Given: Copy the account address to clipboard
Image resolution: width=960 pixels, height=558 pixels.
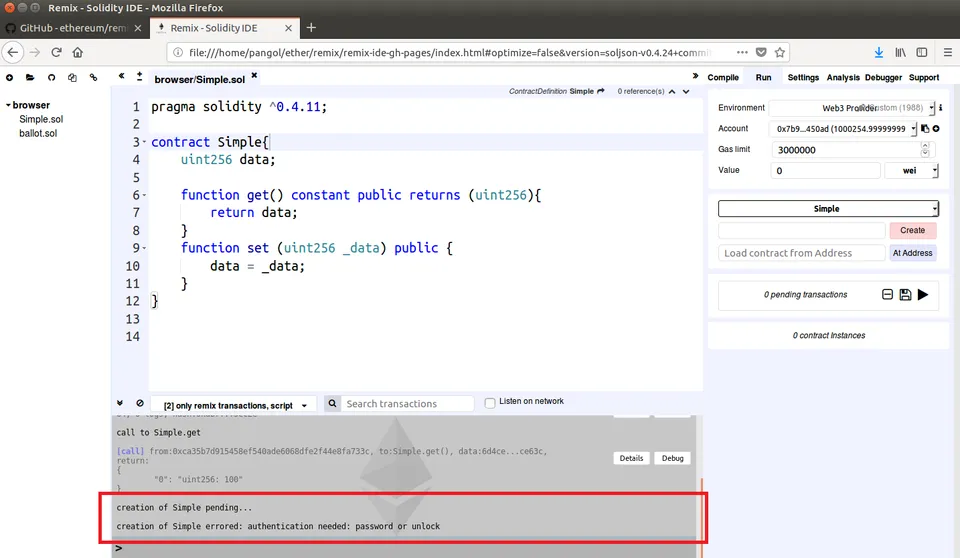Looking at the screenshot, I should pyautogui.click(x=925, y=129).
